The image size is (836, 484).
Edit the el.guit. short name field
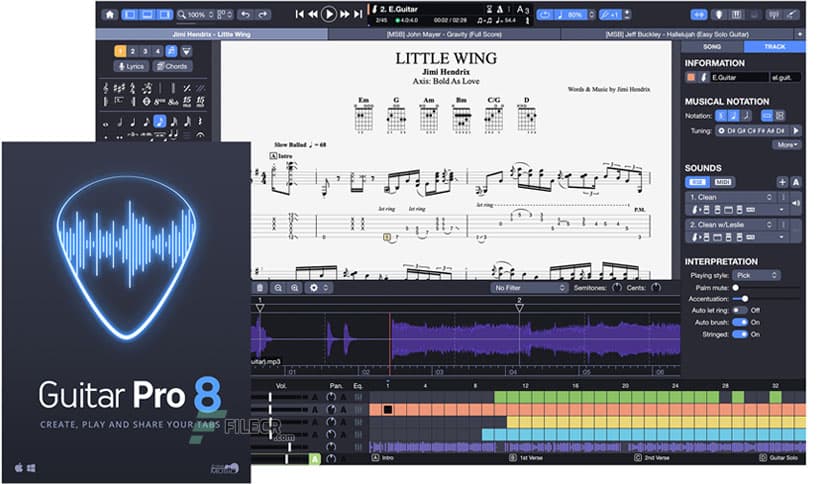click(785, 77)
